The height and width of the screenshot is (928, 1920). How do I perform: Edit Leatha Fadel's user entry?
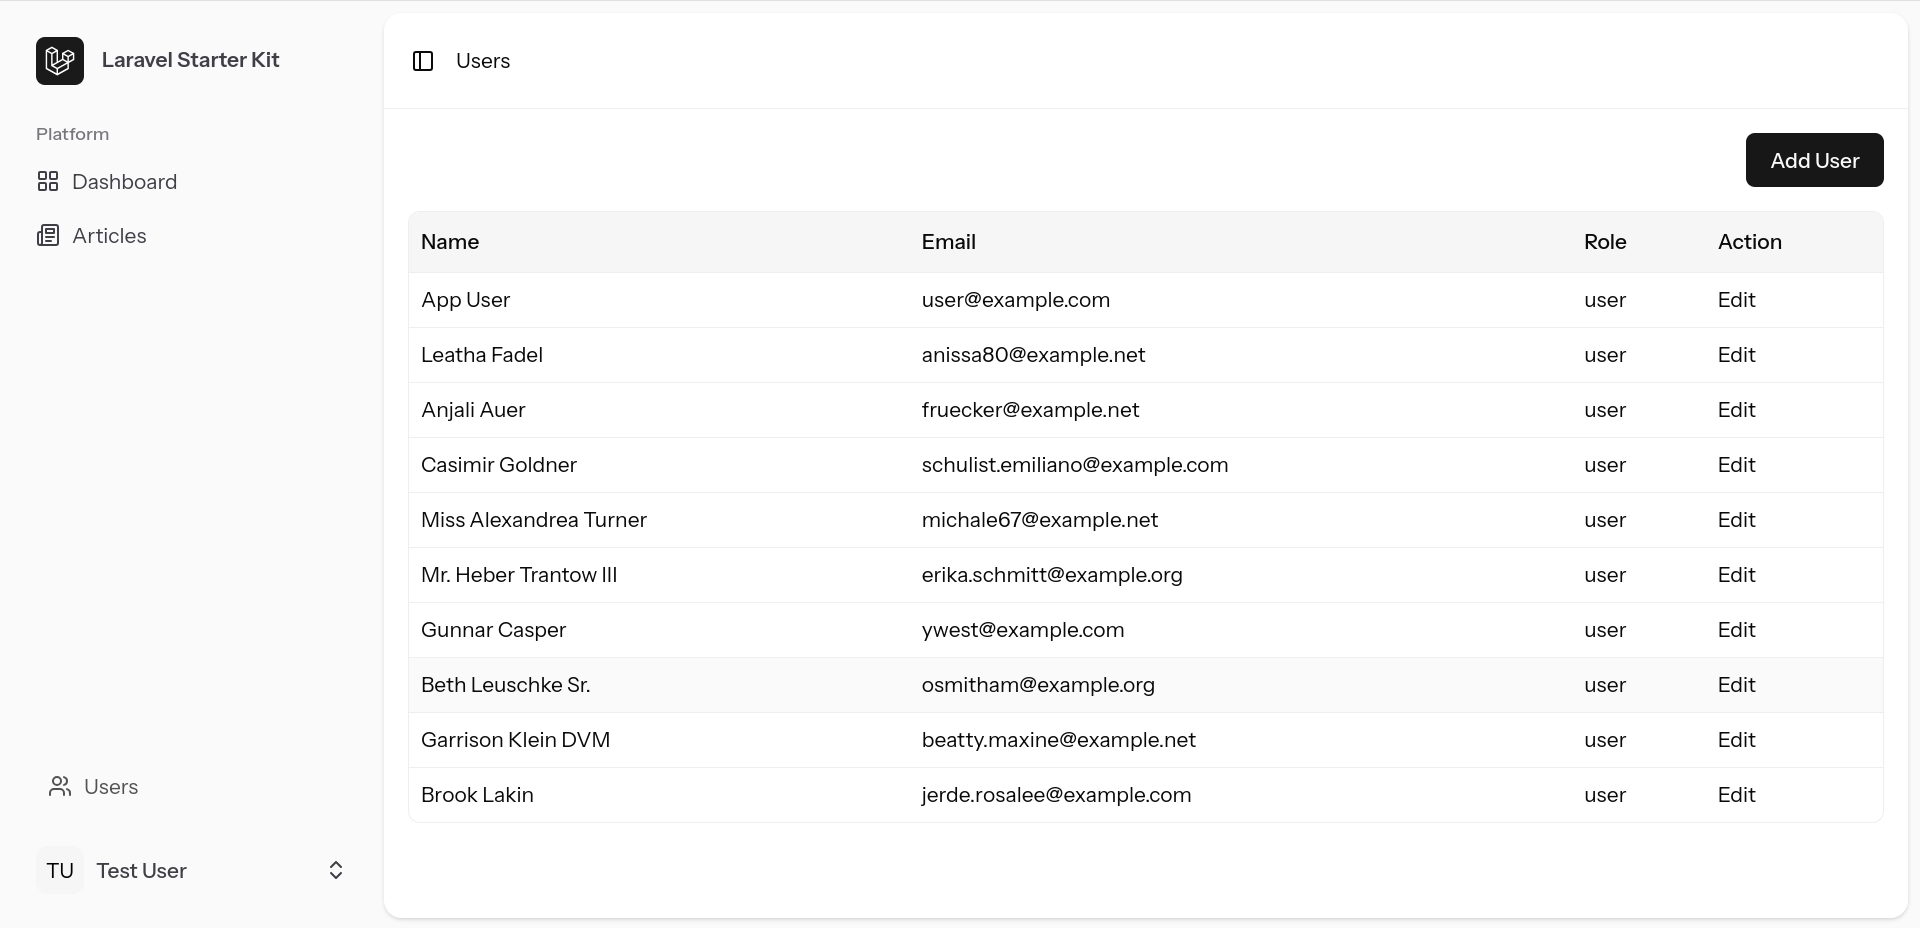(x=1735, y=355)
